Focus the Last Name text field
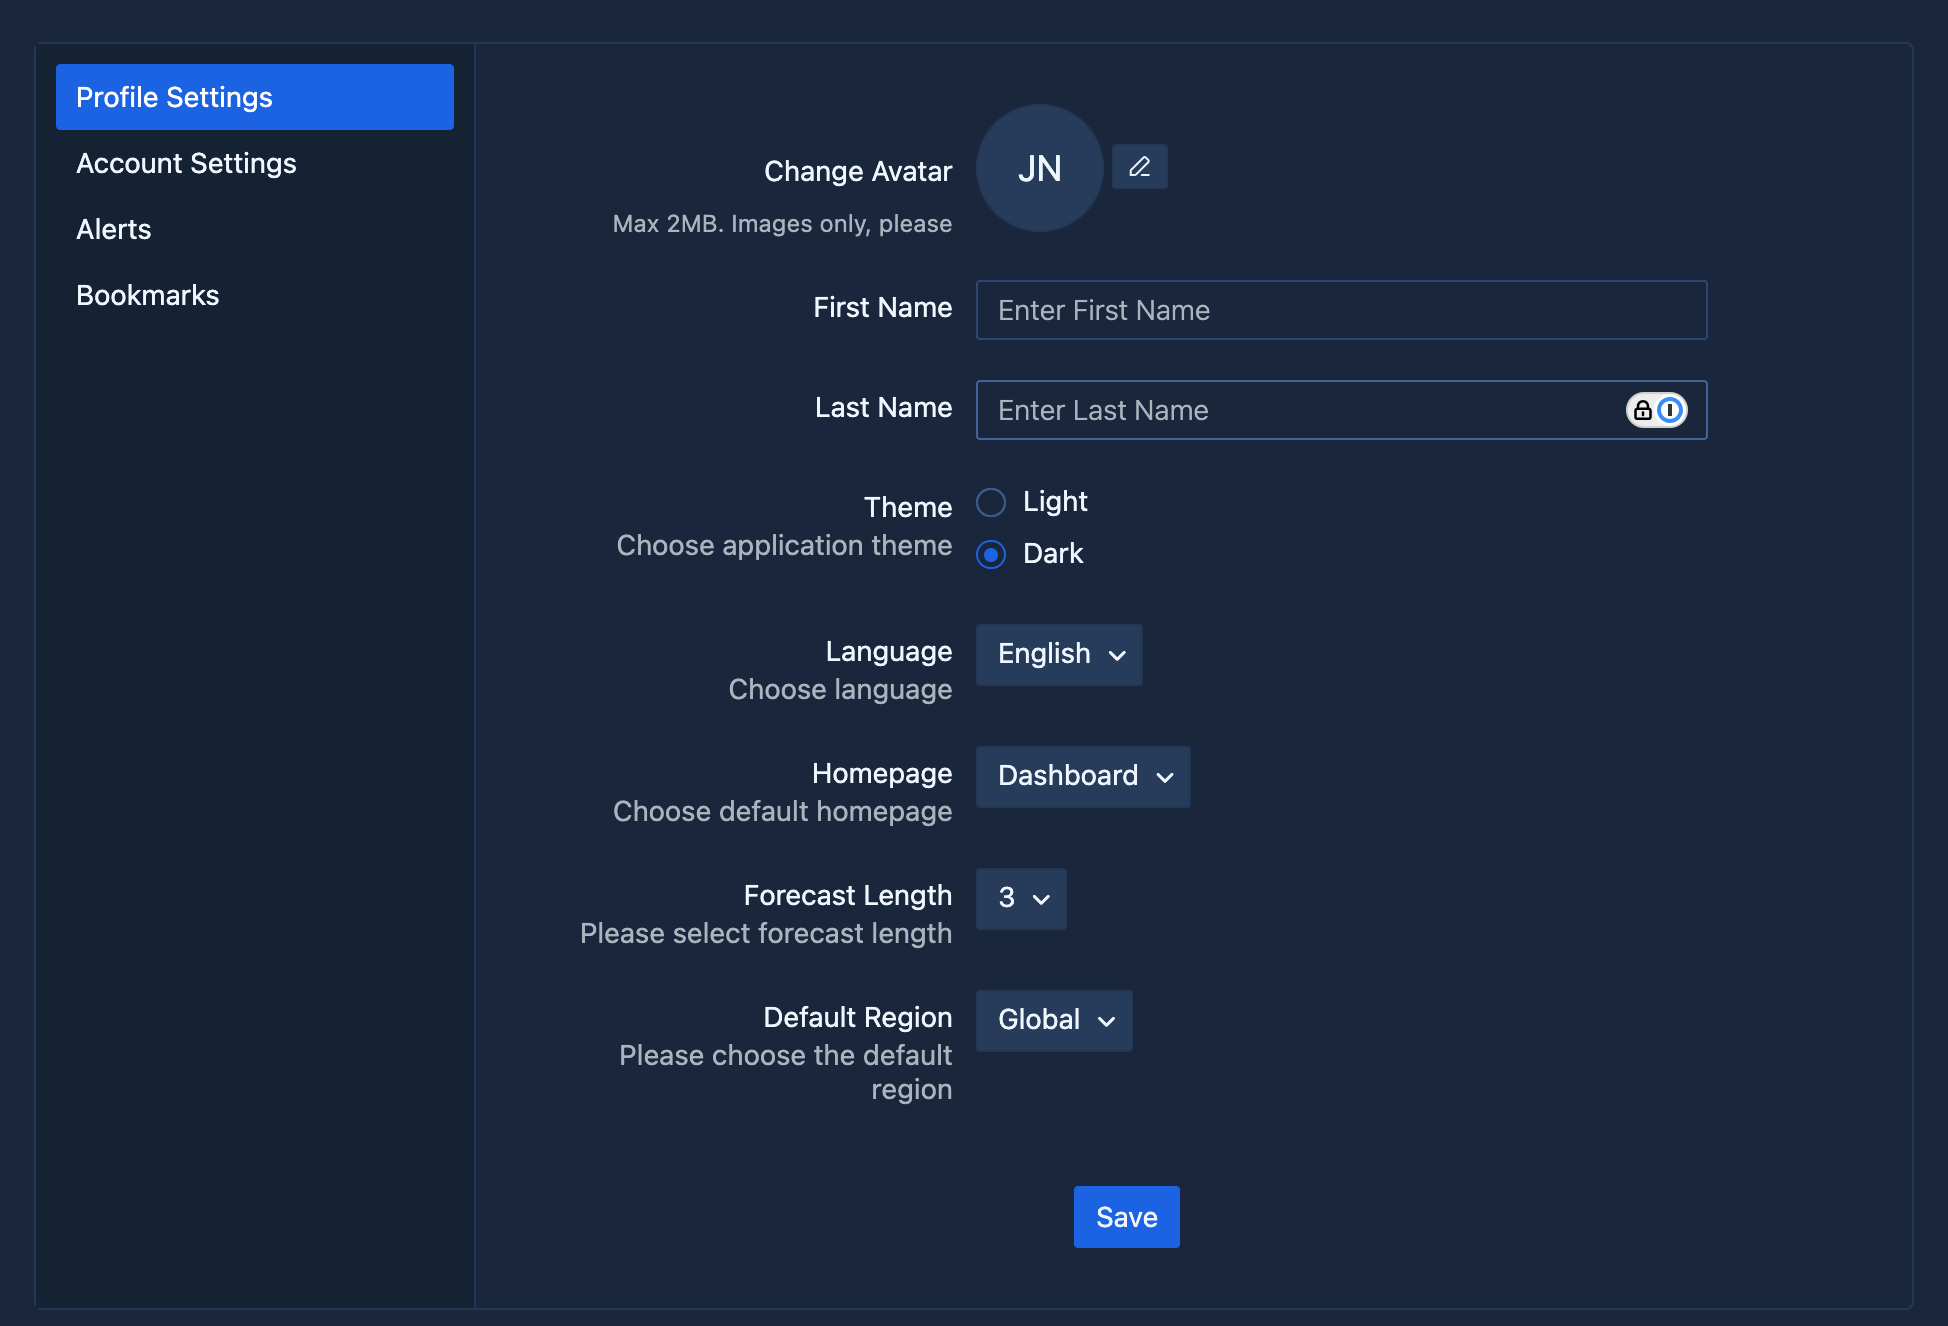 1300,410
